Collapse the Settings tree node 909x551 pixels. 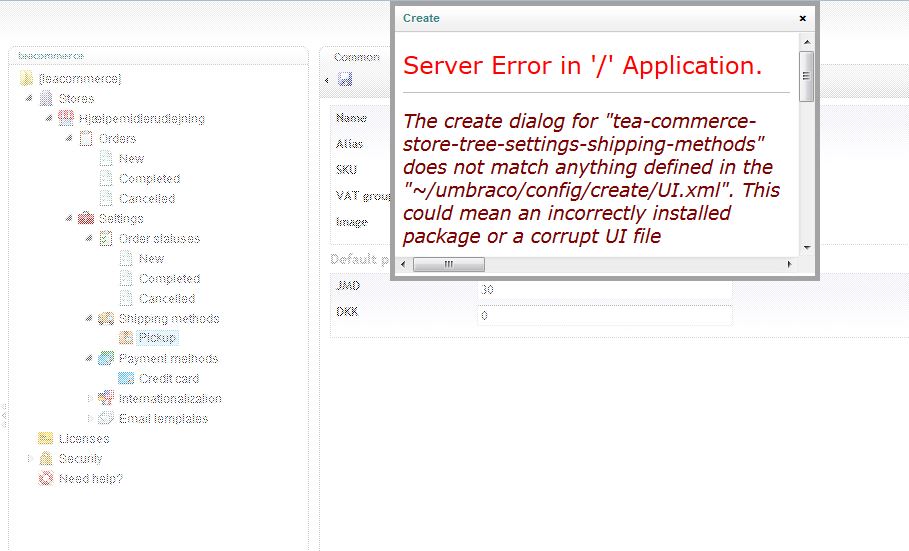pyautogui.click(x=69, y=219)
